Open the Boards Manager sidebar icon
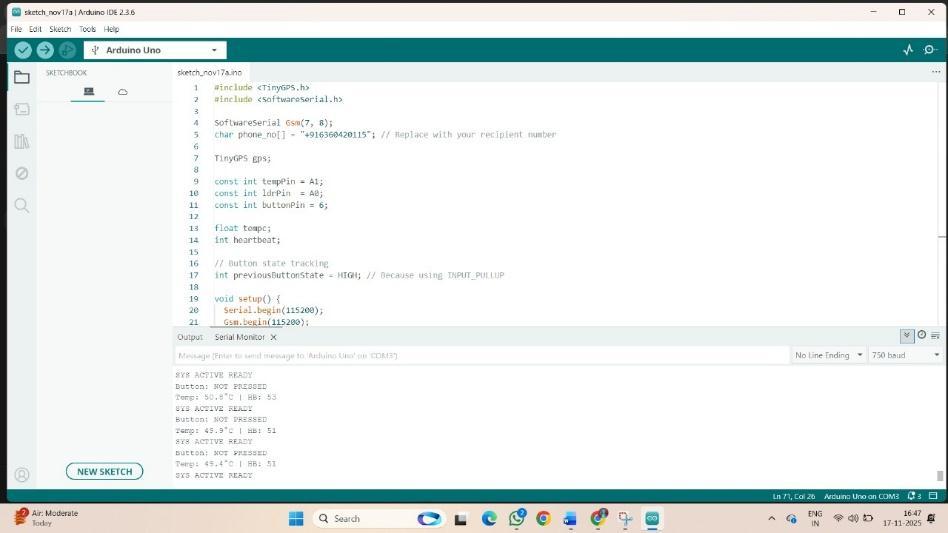Viewport: 948px width, 533px height. point(22,109)
